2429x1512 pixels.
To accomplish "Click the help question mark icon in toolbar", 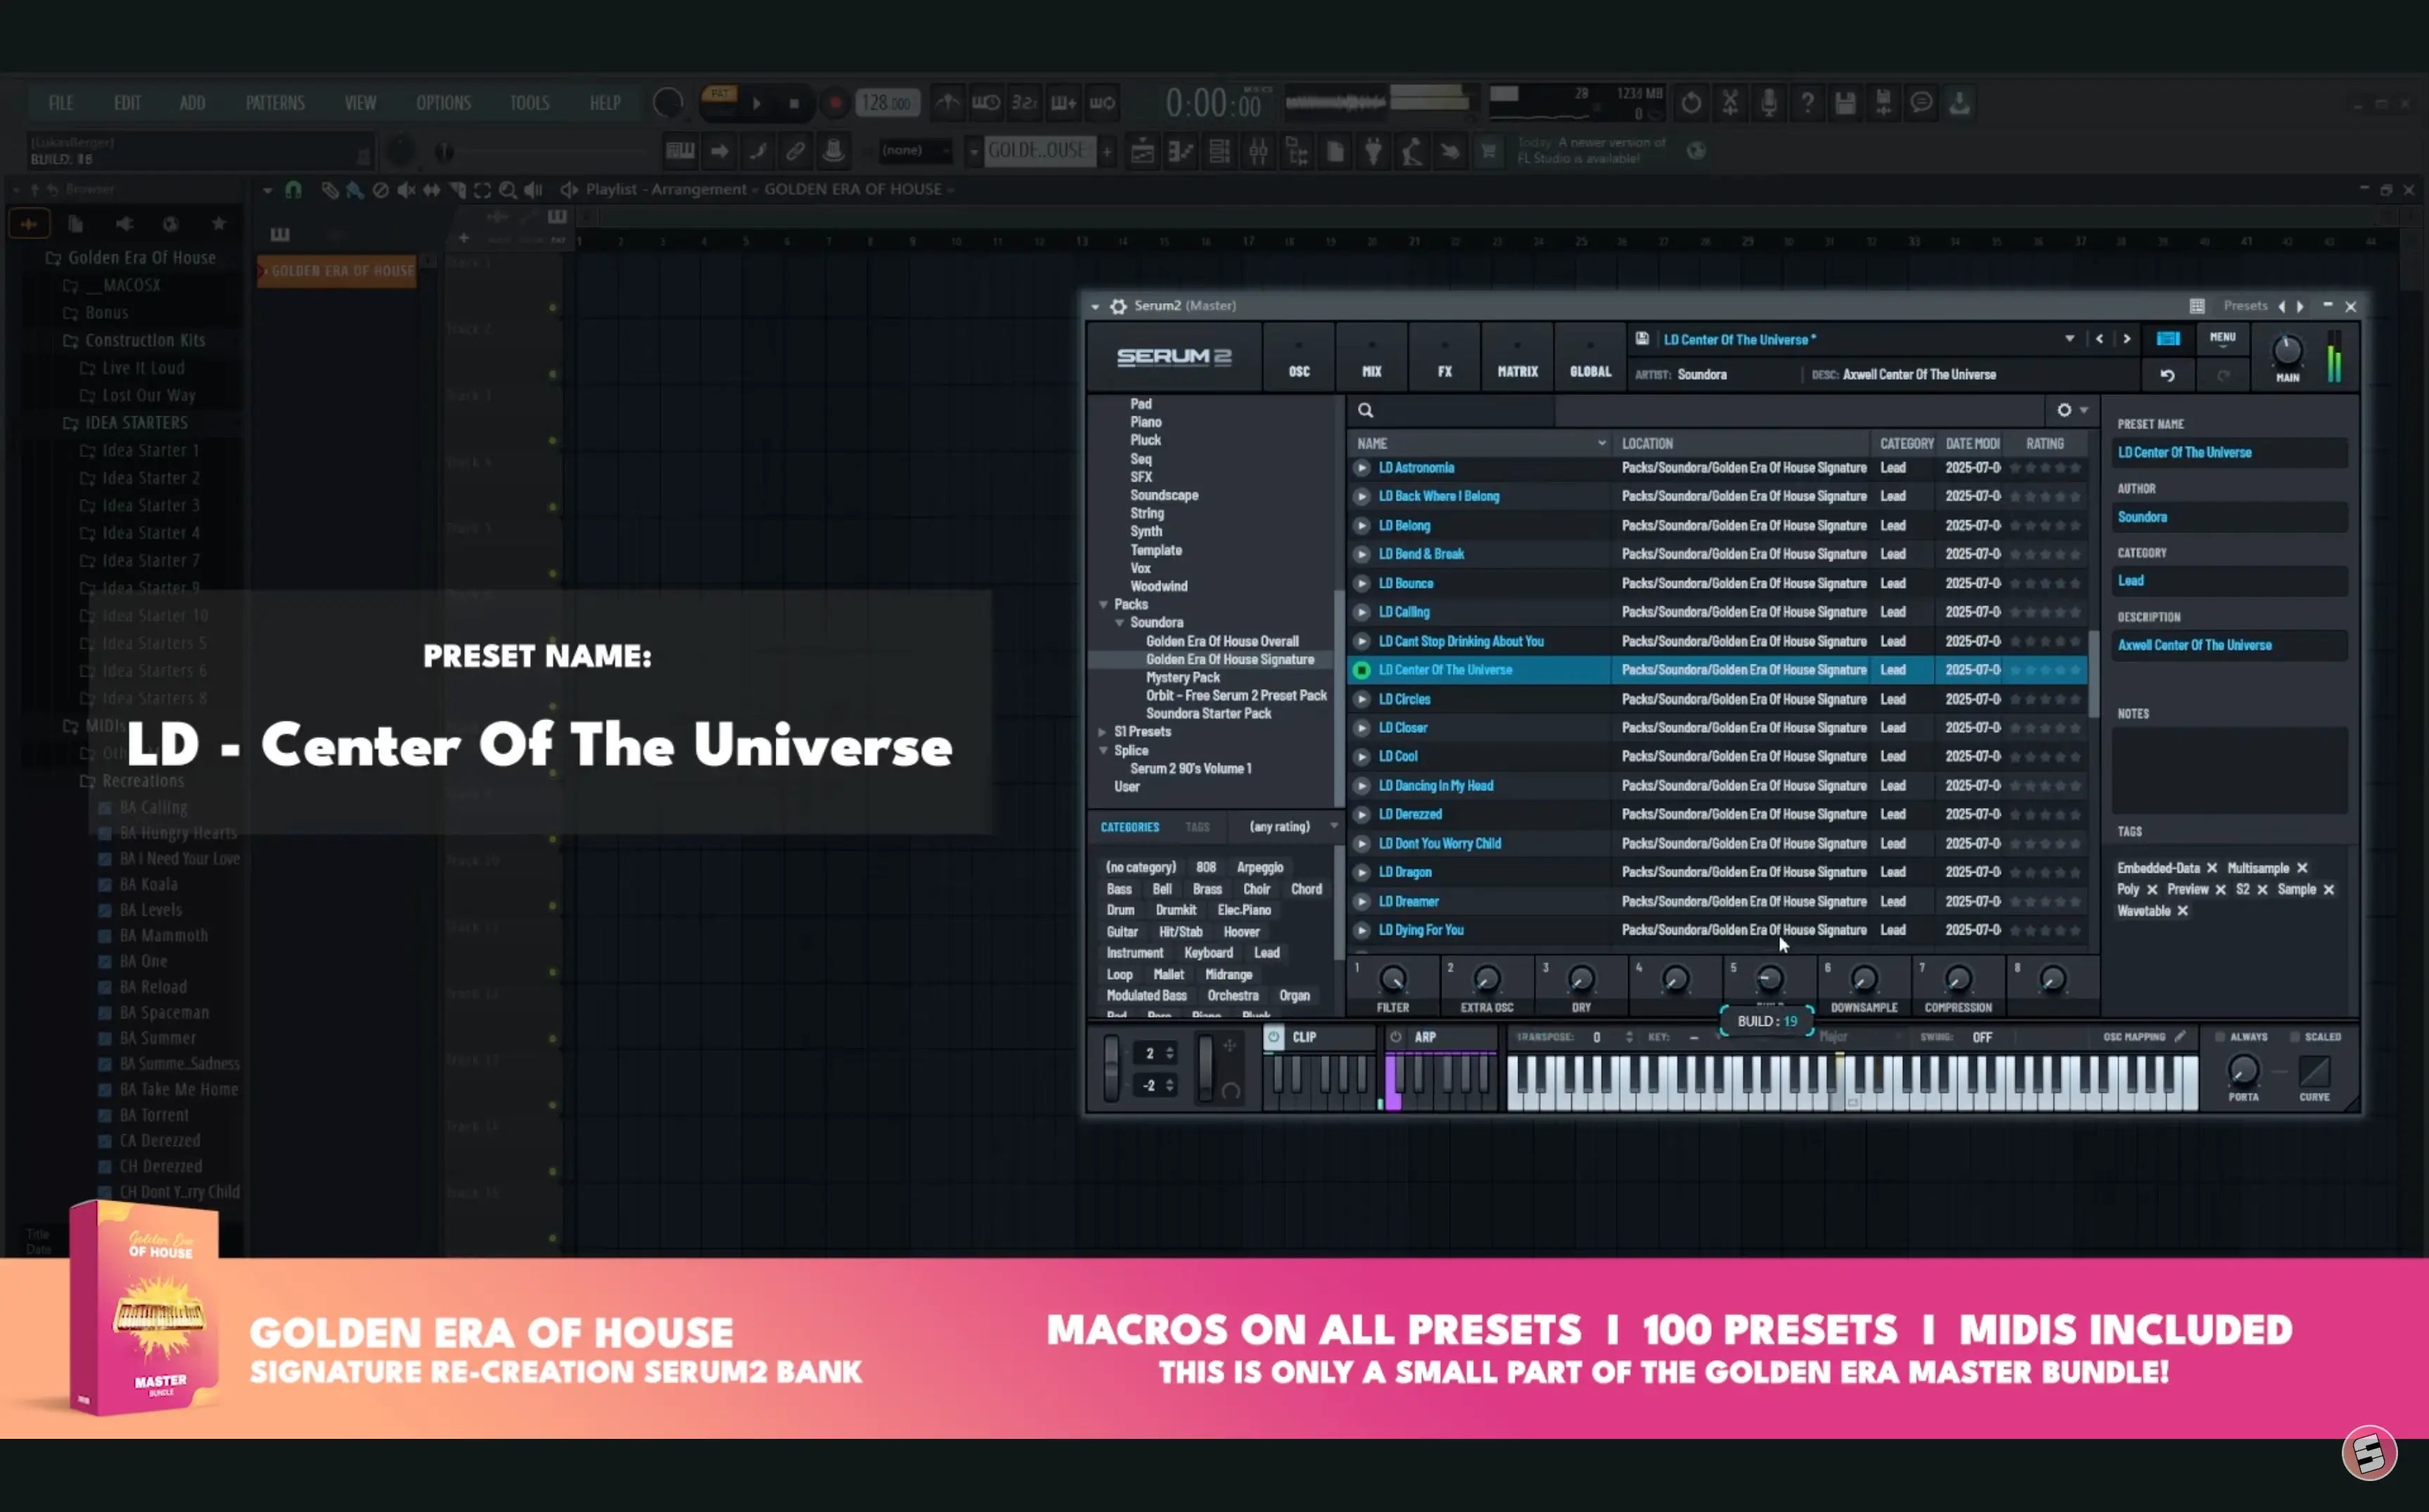I will [1807, 103].
